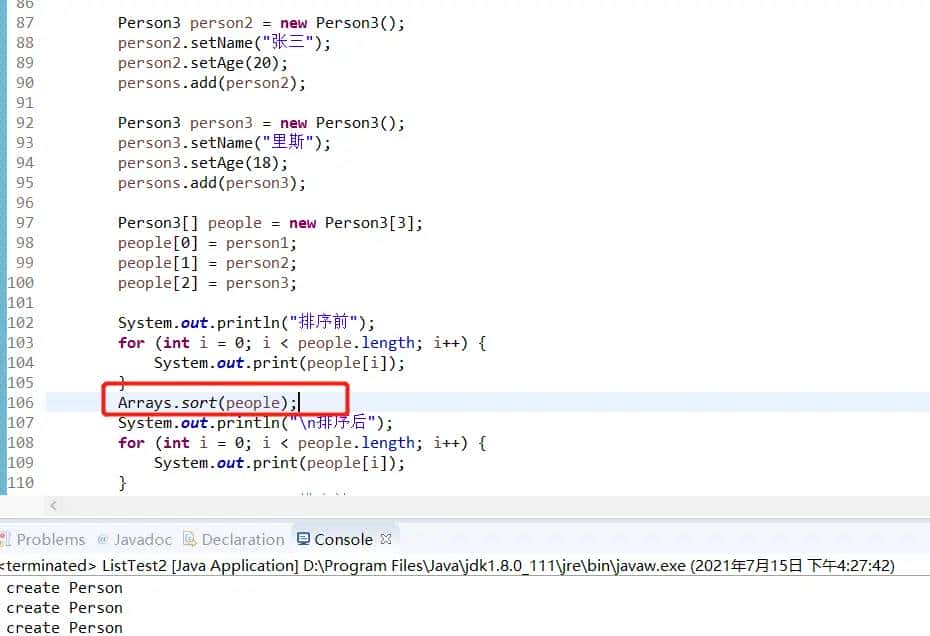Click line number 106 in the gutter
The image size is (930, 636).
21,402
